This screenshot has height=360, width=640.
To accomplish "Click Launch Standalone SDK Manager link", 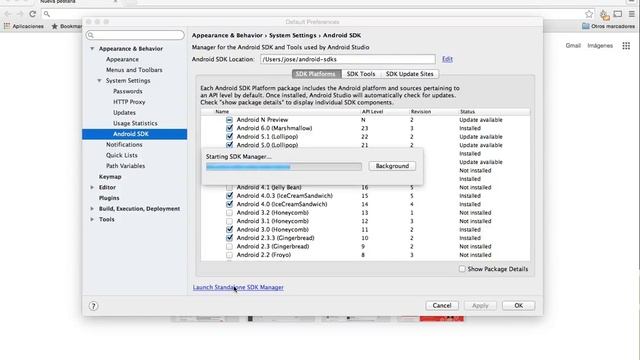I will point(238,287).
